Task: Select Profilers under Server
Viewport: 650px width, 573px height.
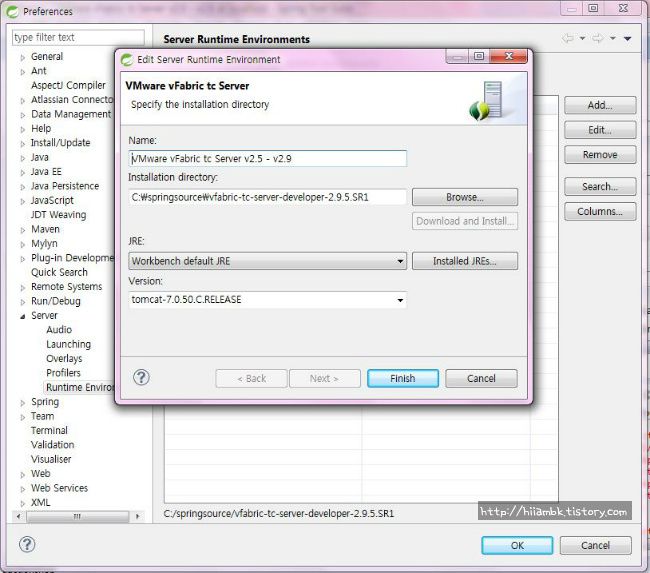Action: pyautogui.click(x=63, y=373)
